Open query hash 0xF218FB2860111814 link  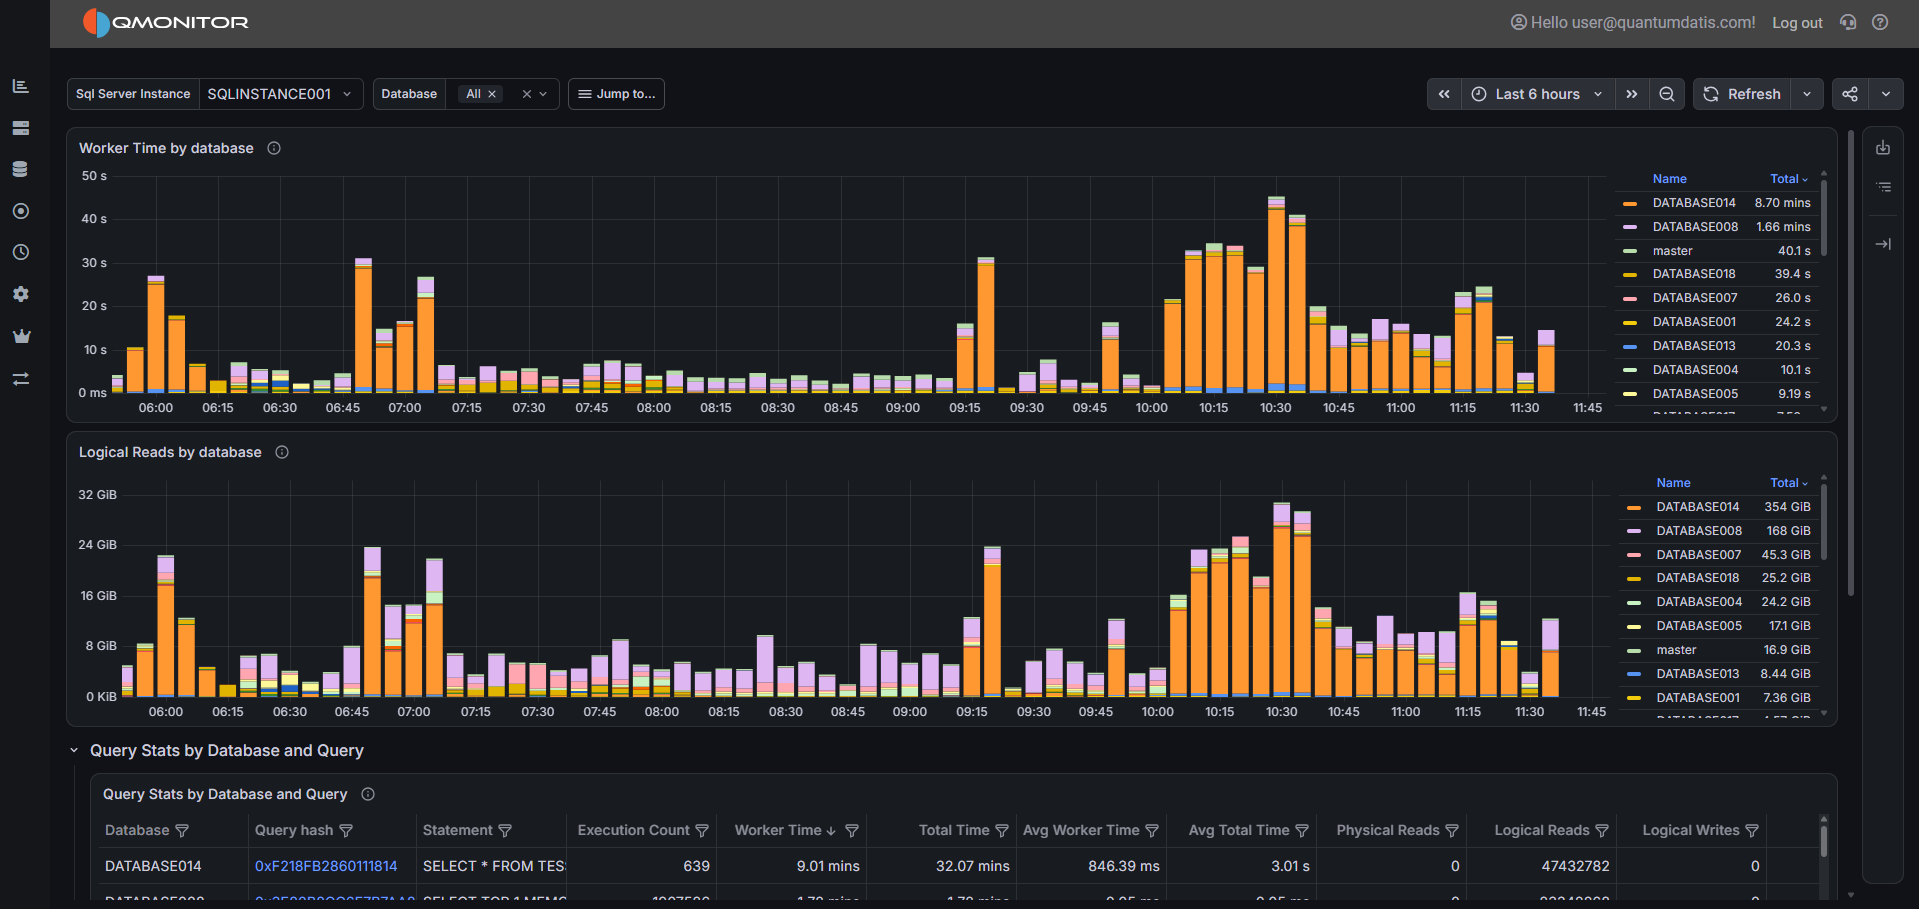click(x=326, y=866)
